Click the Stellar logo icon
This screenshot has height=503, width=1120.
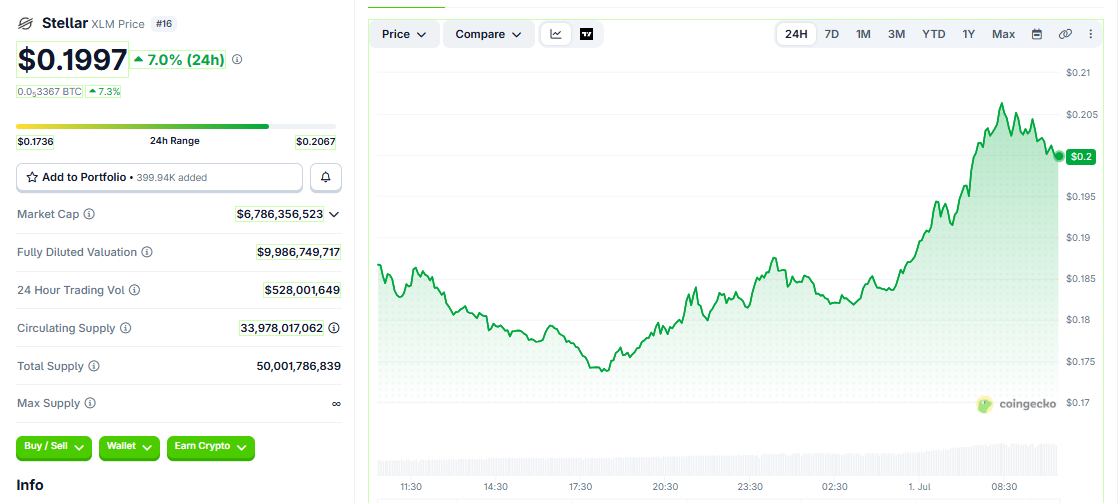pyautogui.click(x=26, y=24)
